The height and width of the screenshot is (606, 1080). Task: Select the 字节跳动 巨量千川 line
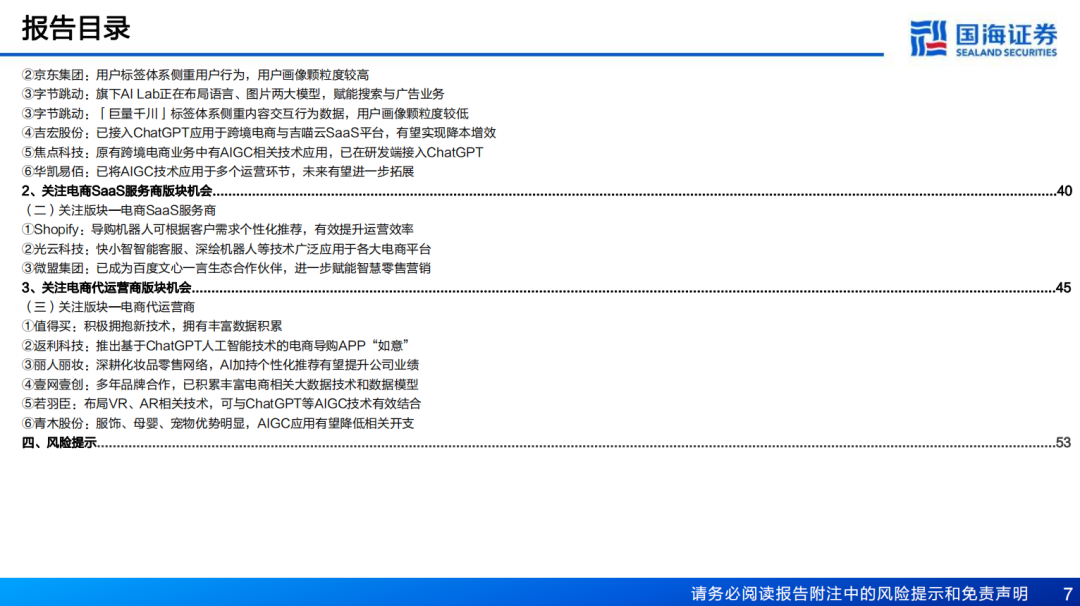coord(245,113)
